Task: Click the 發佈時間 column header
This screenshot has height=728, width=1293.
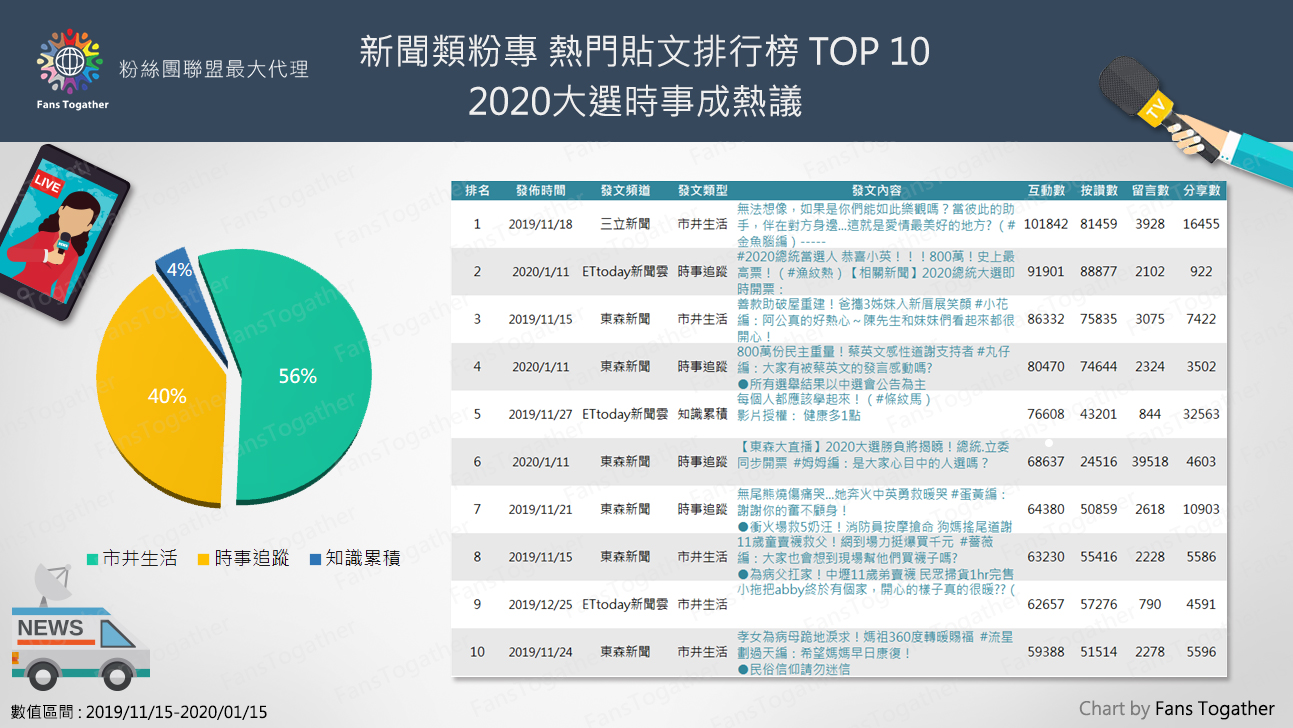Action: tap(540, 190)
